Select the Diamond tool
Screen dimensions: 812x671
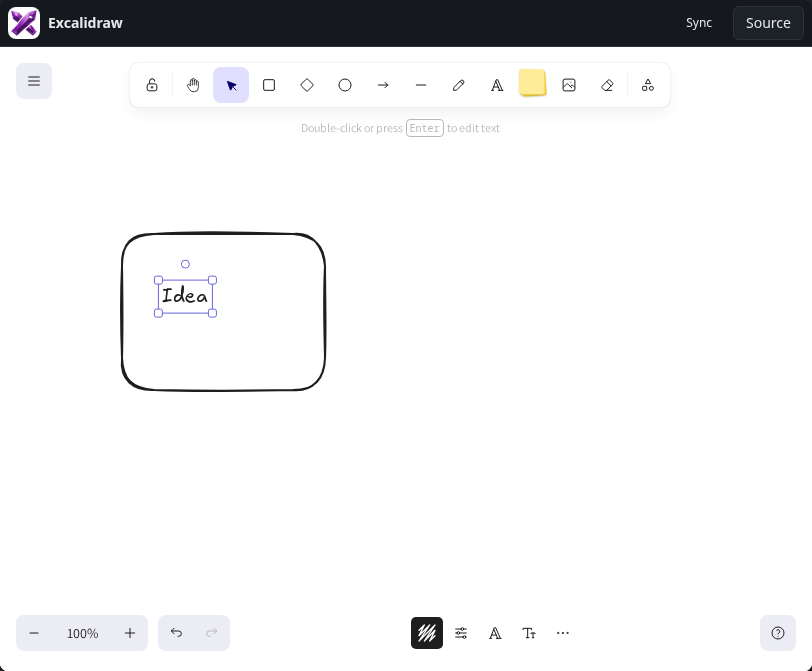pyautogui.click(x=307, y=85)
